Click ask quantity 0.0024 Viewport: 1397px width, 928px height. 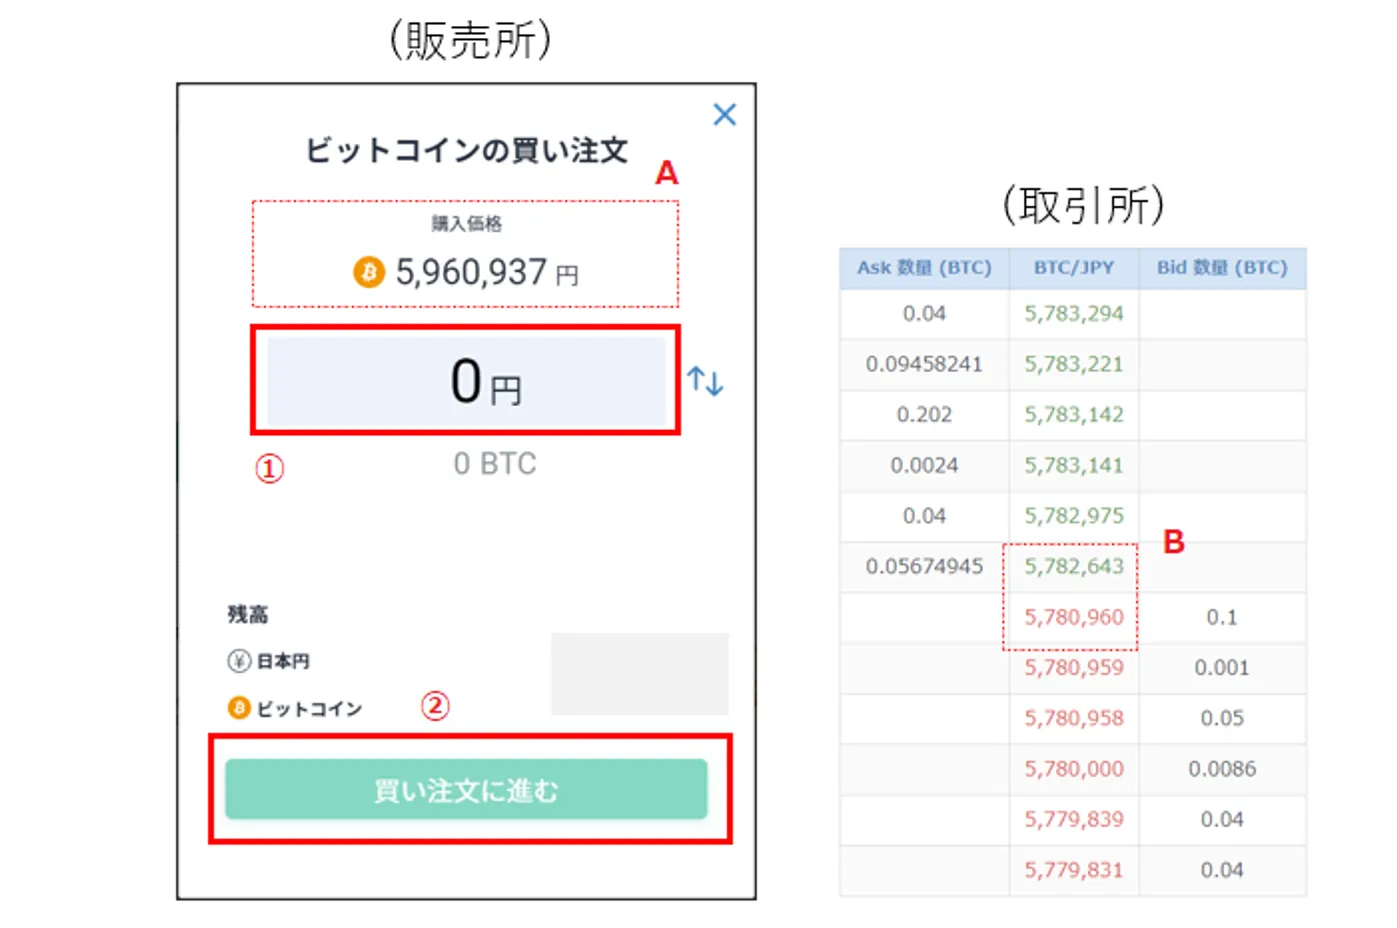click(x=924, y=465)
